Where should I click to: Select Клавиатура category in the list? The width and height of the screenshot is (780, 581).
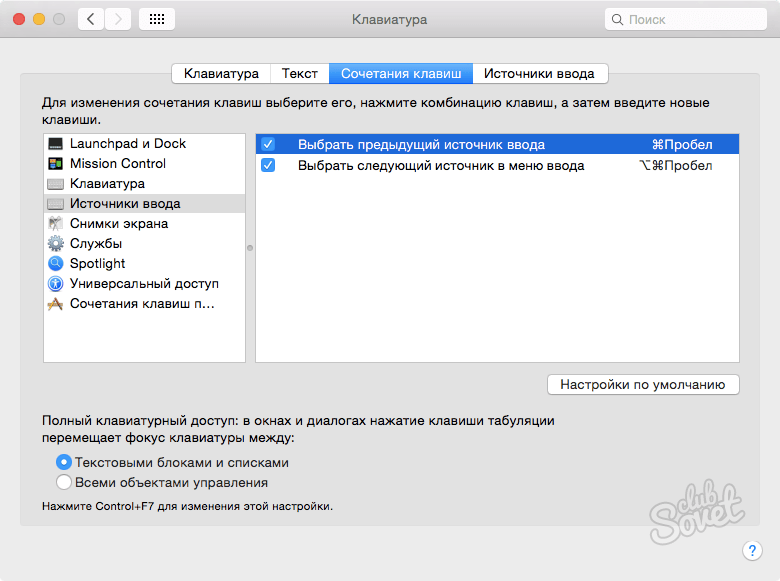click(x=144, y=184)
